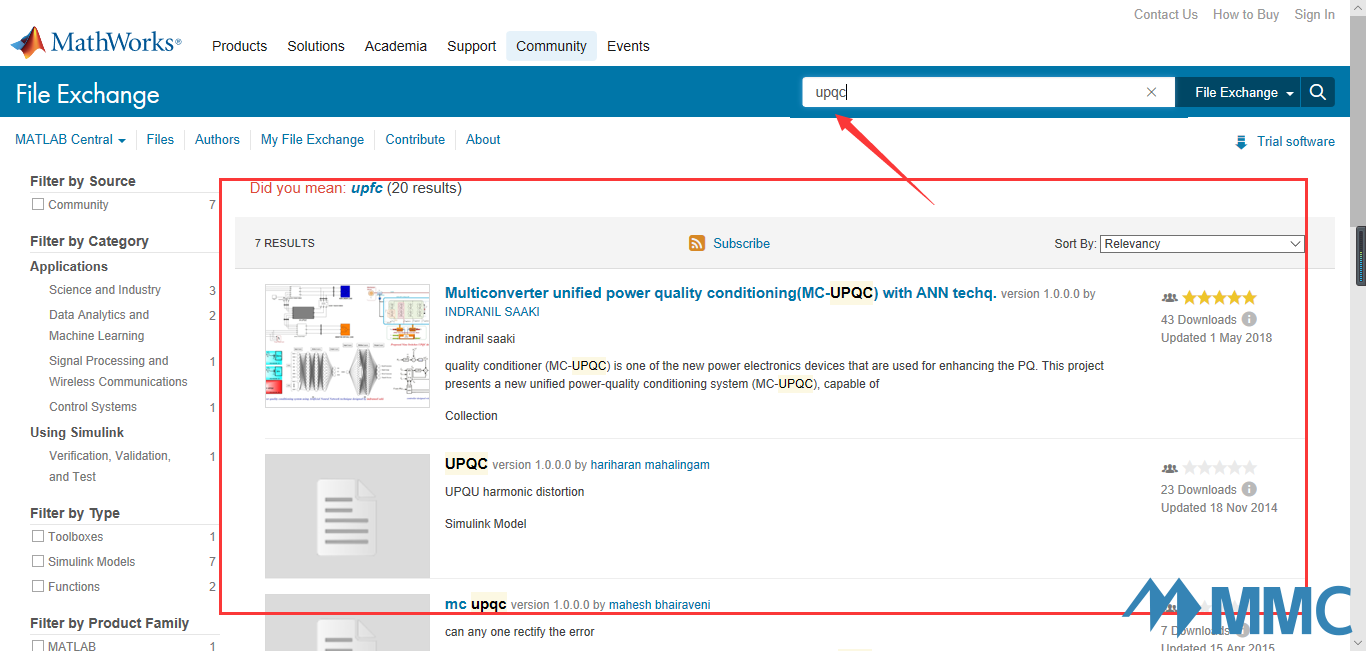Viewport: 1366px width, 651px height.
Task: Open the Contribute tab
Action: click(415, 140)
